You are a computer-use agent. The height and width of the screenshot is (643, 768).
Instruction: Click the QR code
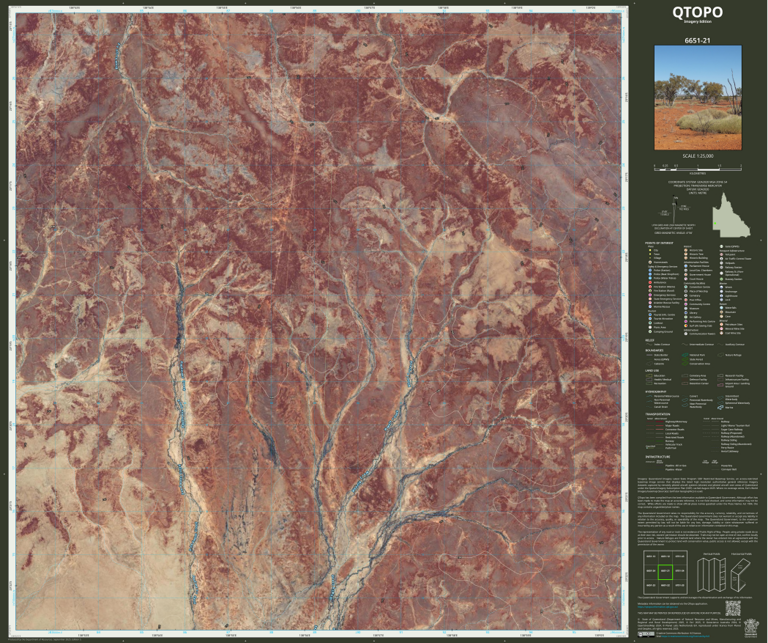[x=732, y=608]
